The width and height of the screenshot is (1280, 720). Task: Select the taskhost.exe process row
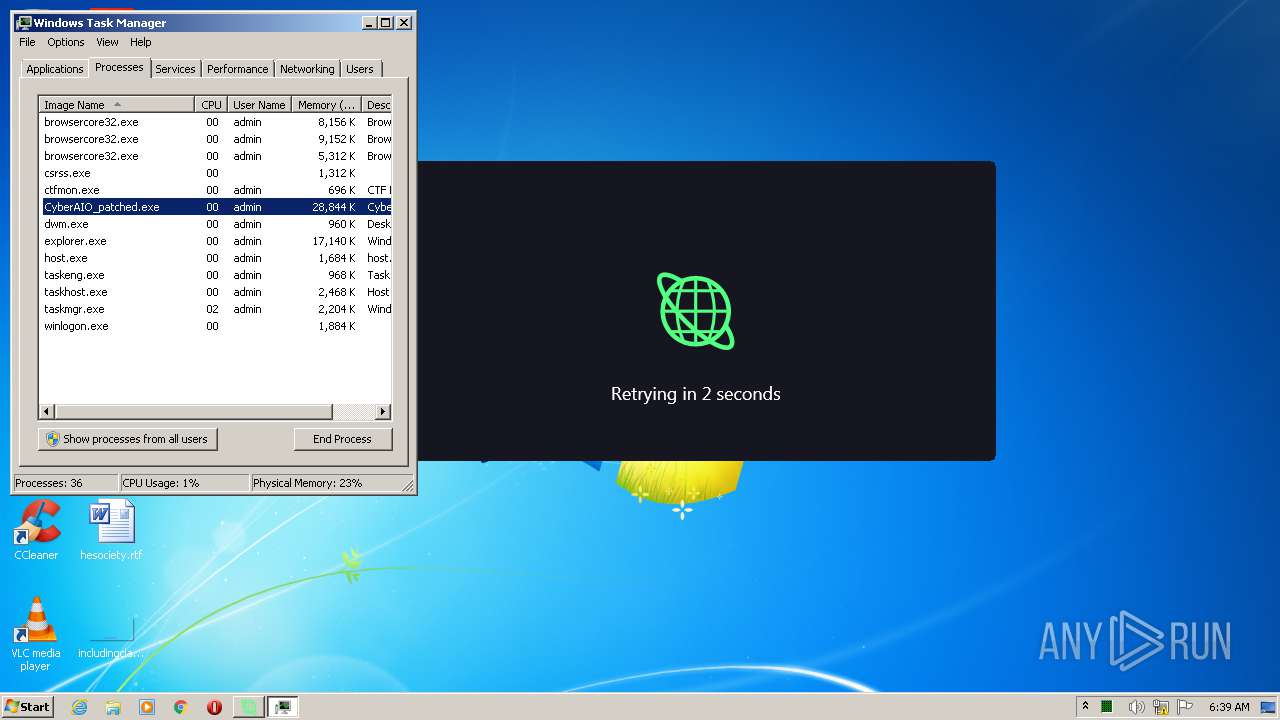[x=216, y=292]
